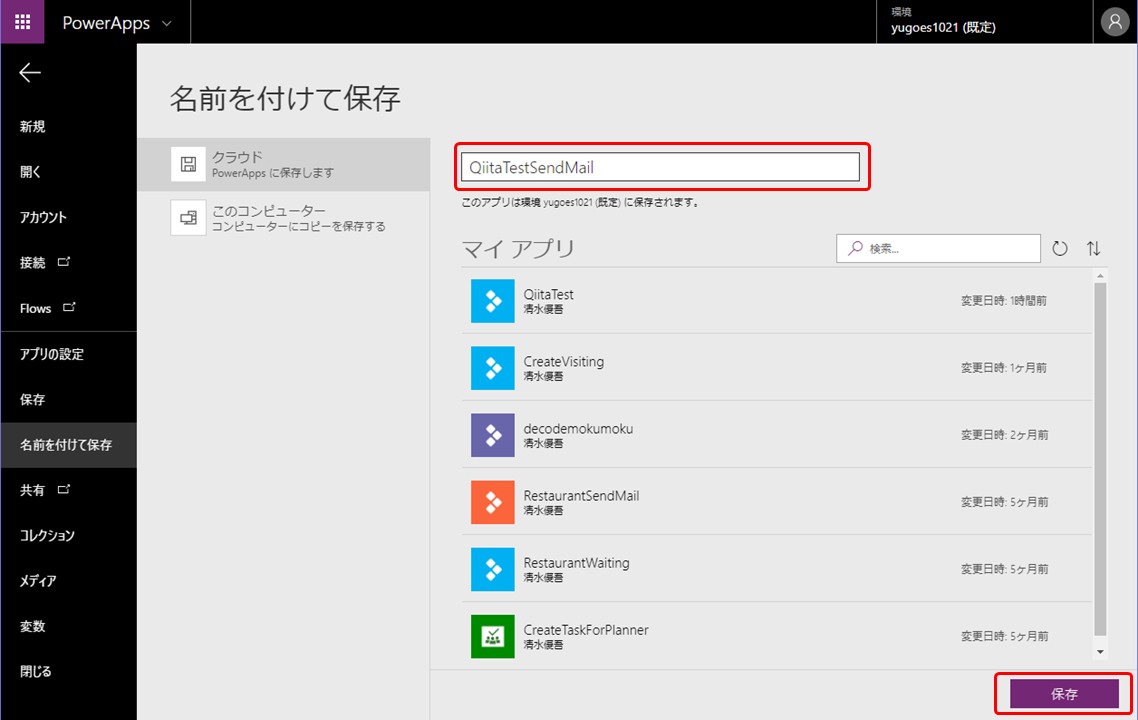Click the sort icon beside refresh
Viewport: 1138px width, 720px height.
1092,248
